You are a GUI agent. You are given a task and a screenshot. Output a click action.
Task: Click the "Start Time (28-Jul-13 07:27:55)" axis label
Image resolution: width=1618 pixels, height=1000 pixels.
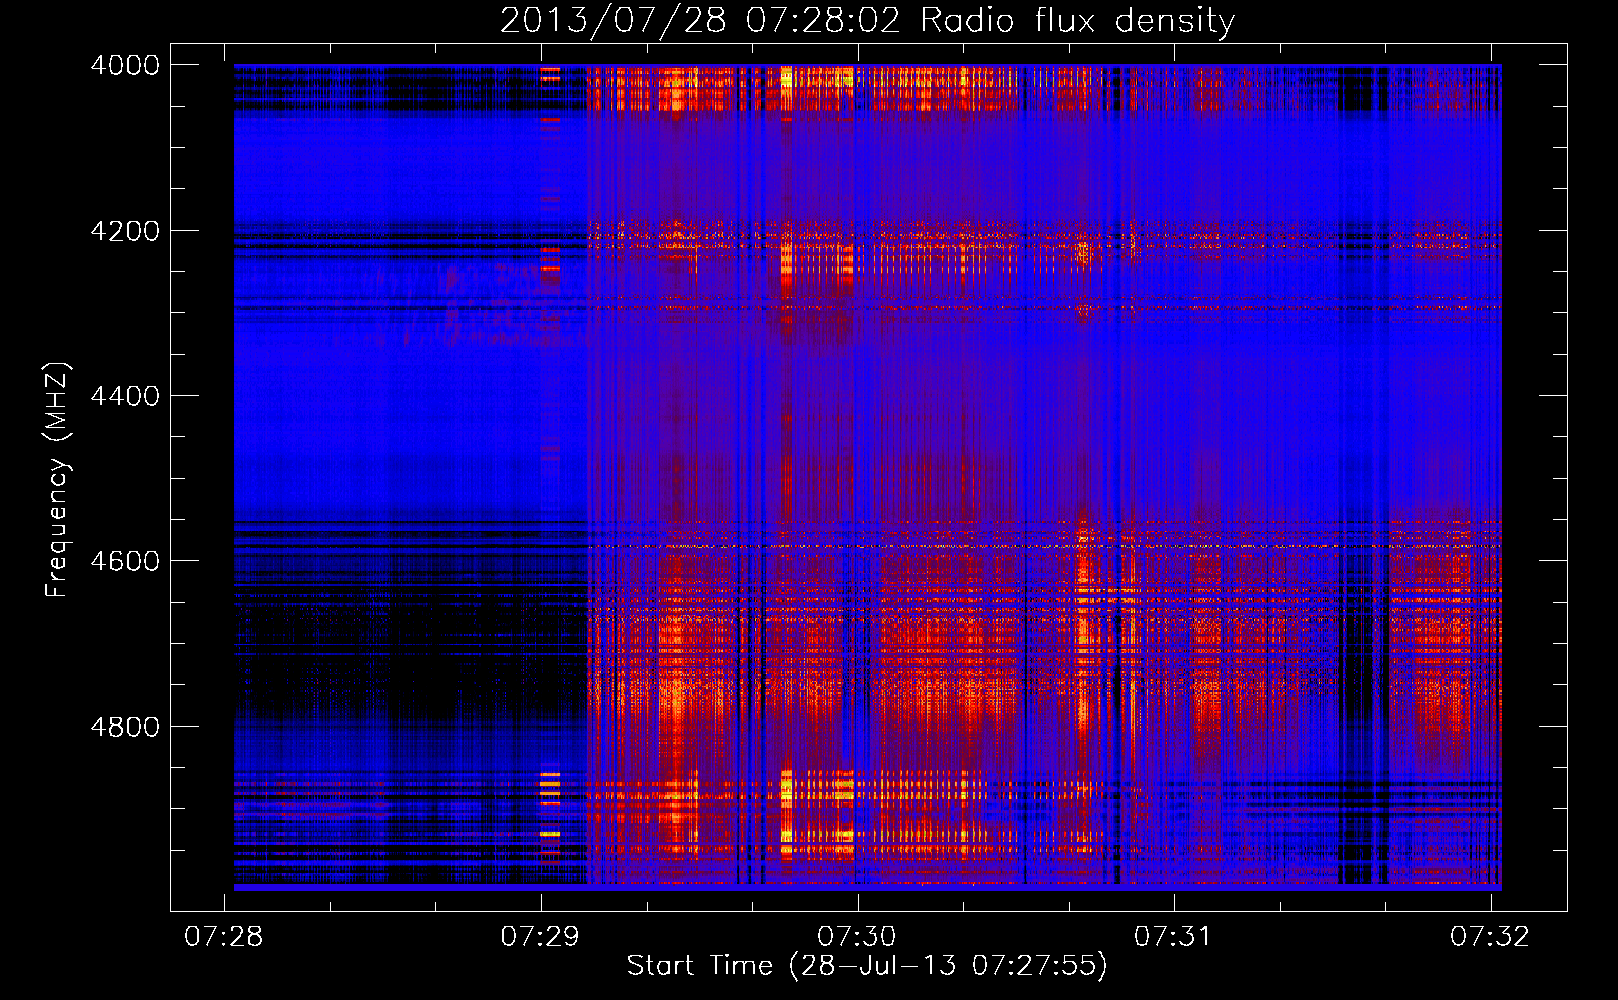point(867,966)
